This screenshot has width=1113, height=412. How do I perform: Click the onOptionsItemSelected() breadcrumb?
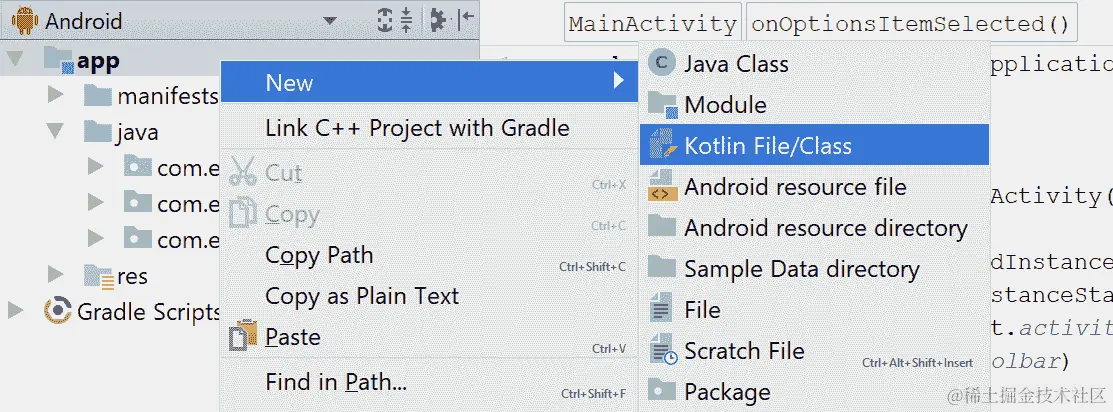tap(911, 24)
